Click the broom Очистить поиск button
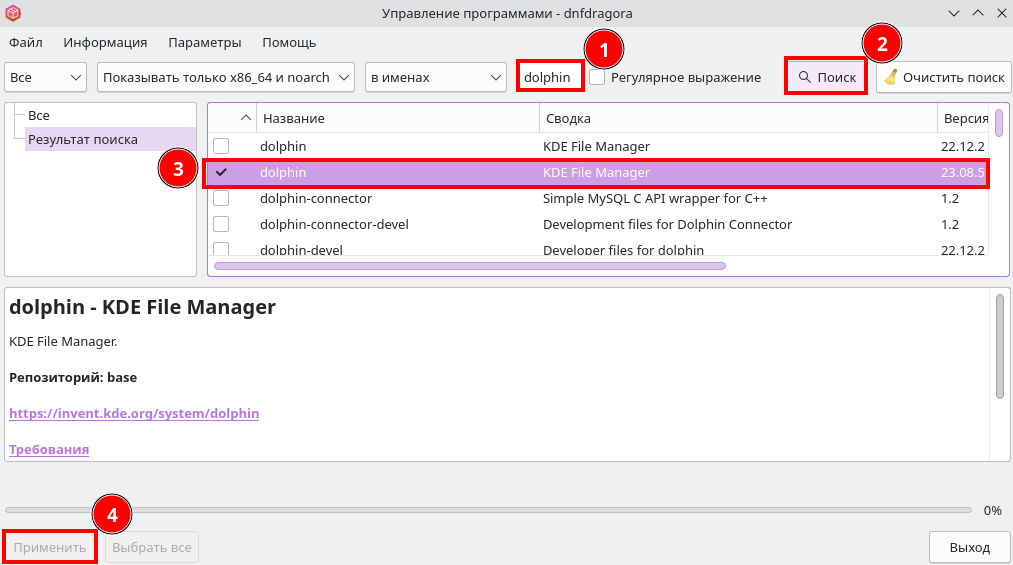1013x565 pixels. point(943,77)
